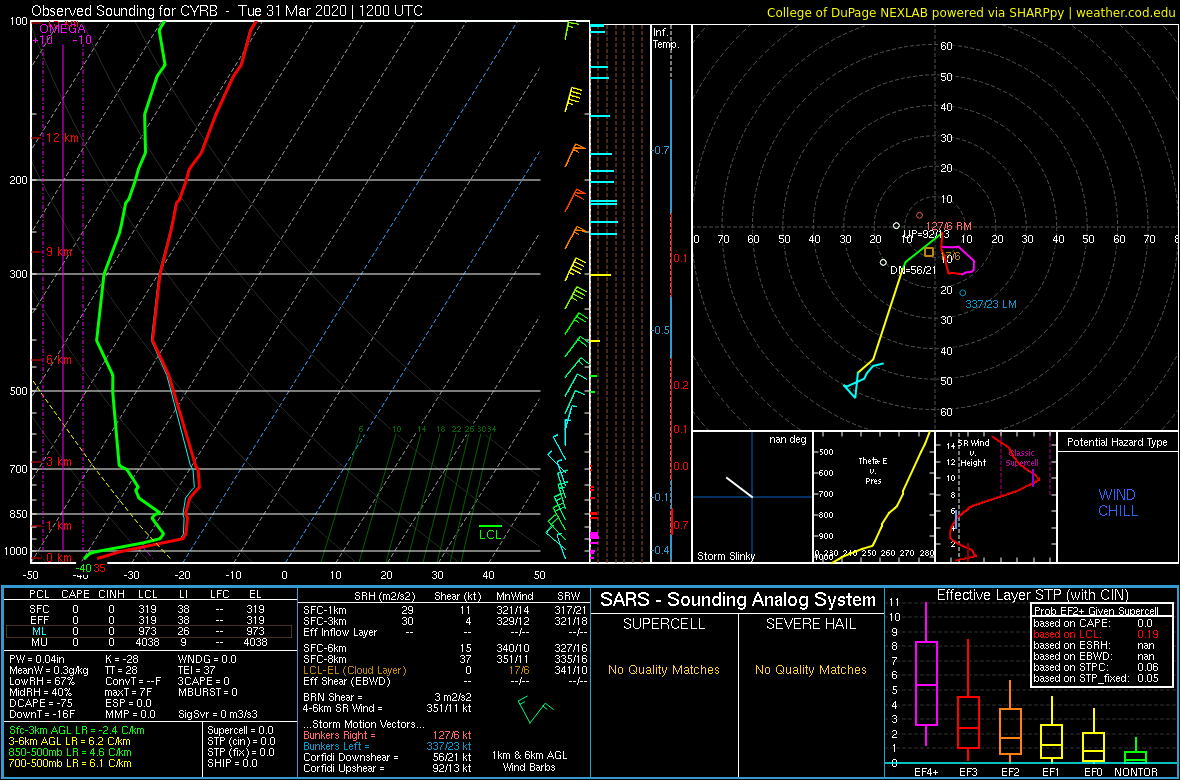This screenshot has width=1180, height=780.
Task: Click the Bunkers Left = 337/23 kt line
Action: coord(388,746)
